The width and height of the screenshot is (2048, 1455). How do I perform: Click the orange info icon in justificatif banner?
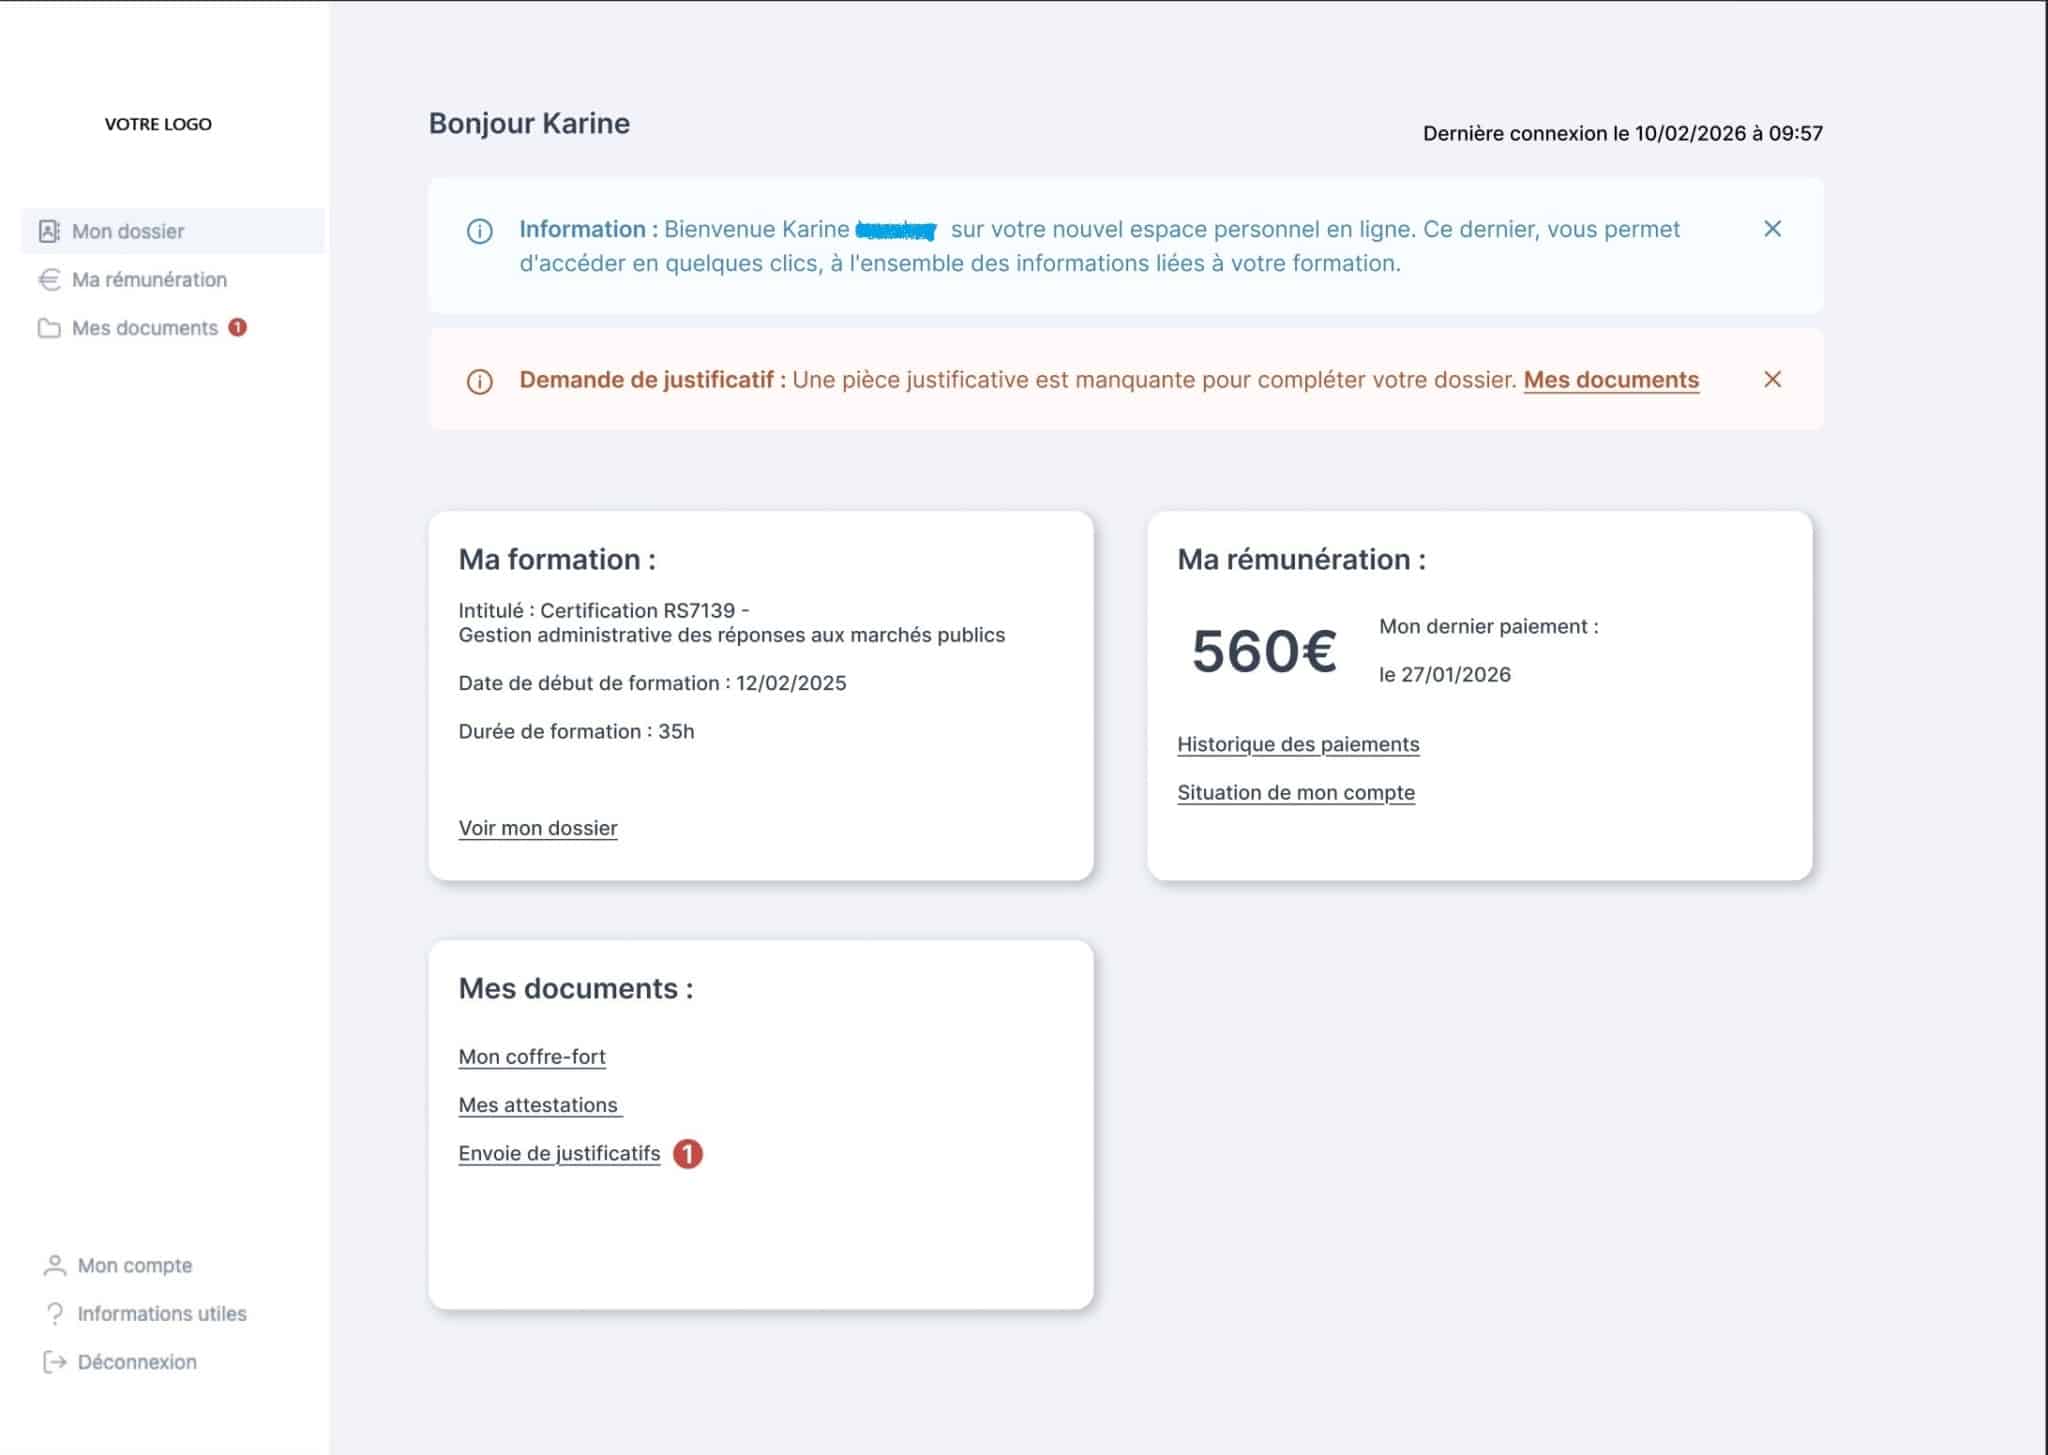click(x=480, y=382)
